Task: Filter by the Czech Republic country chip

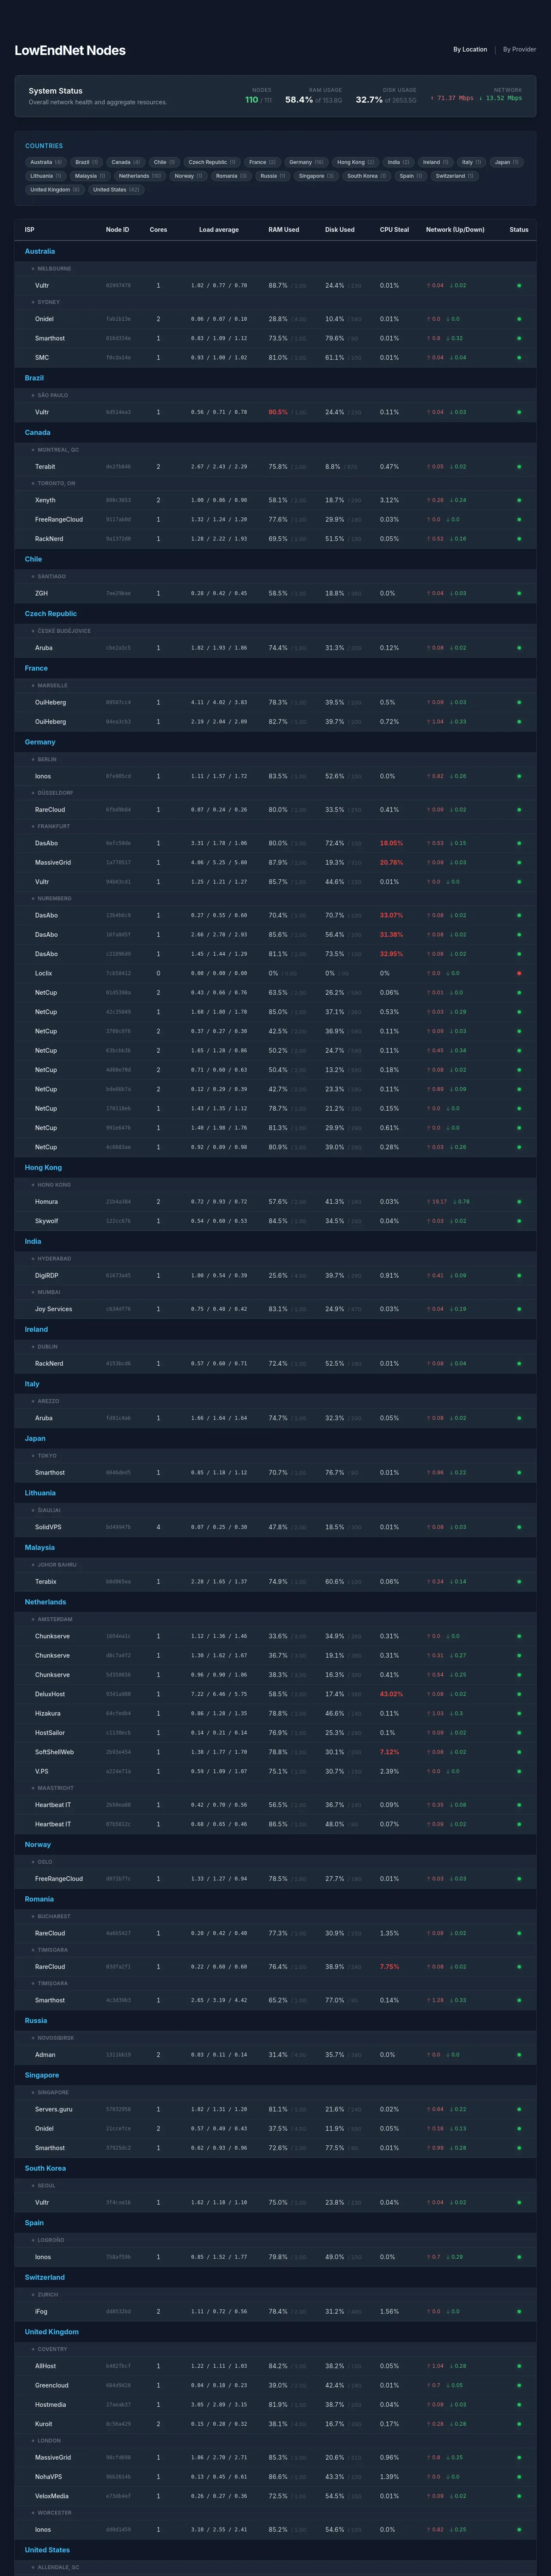Action: click(212, 162)
